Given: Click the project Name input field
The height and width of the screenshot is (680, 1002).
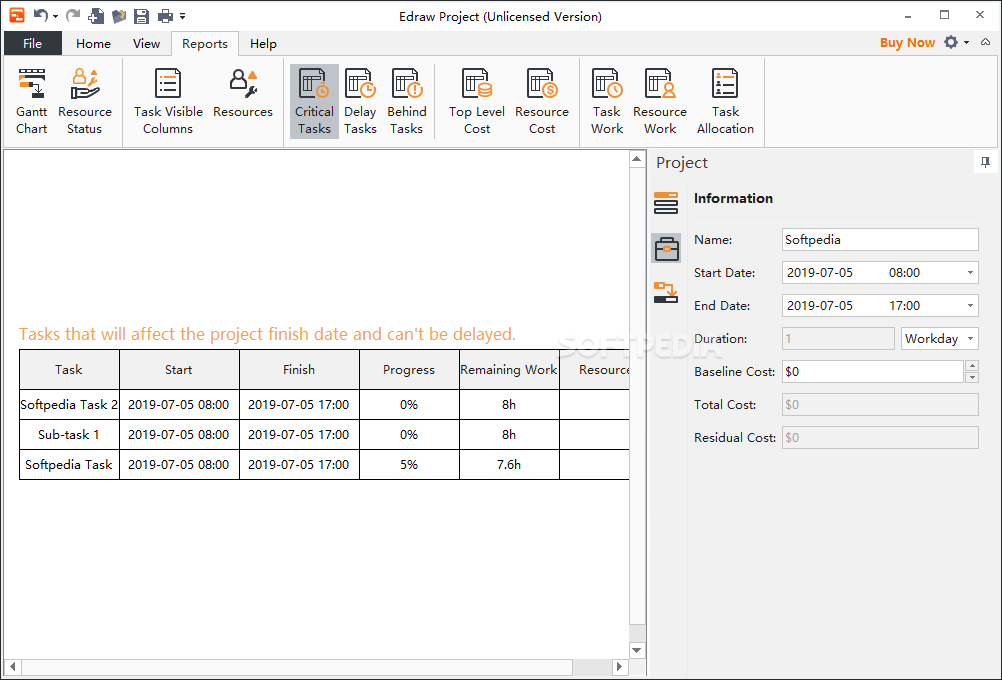Looking at the screenshot, I should 880,240.
